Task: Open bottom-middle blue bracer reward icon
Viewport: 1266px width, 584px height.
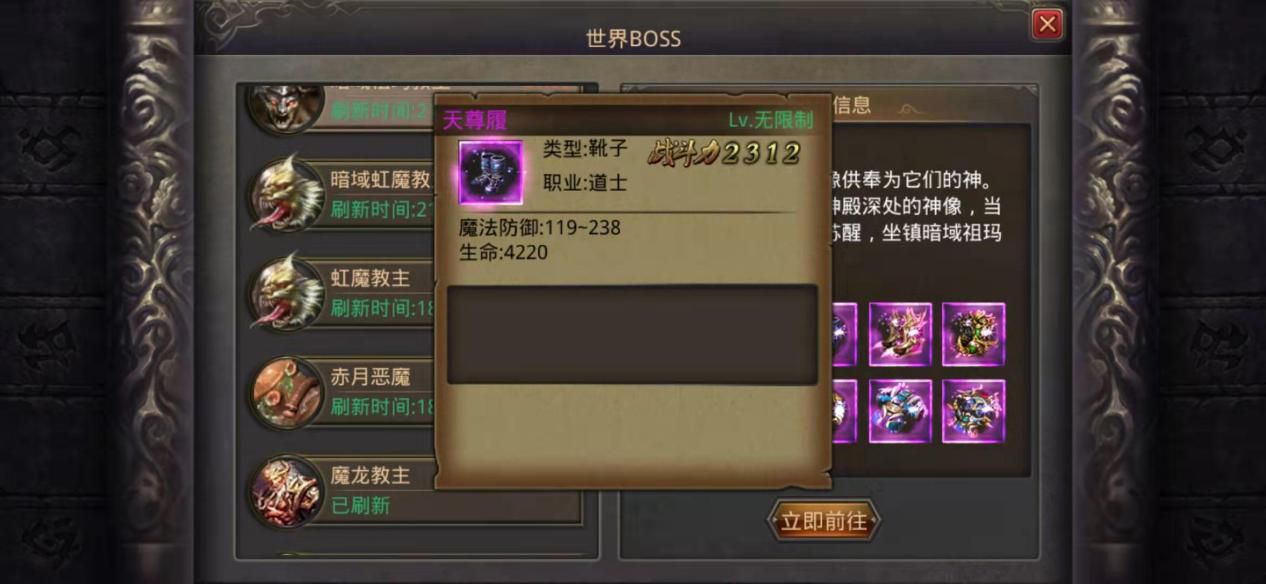Action: point(900,411)
